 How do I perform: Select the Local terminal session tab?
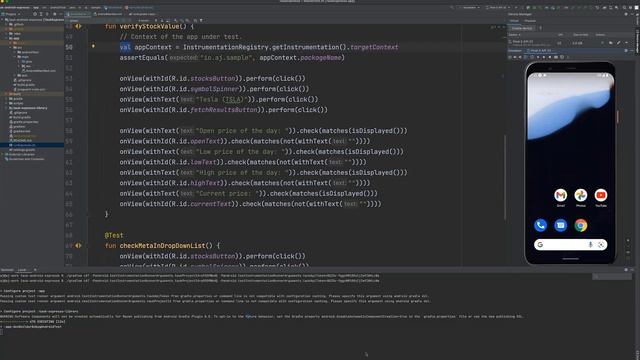(x=22, y=270)
